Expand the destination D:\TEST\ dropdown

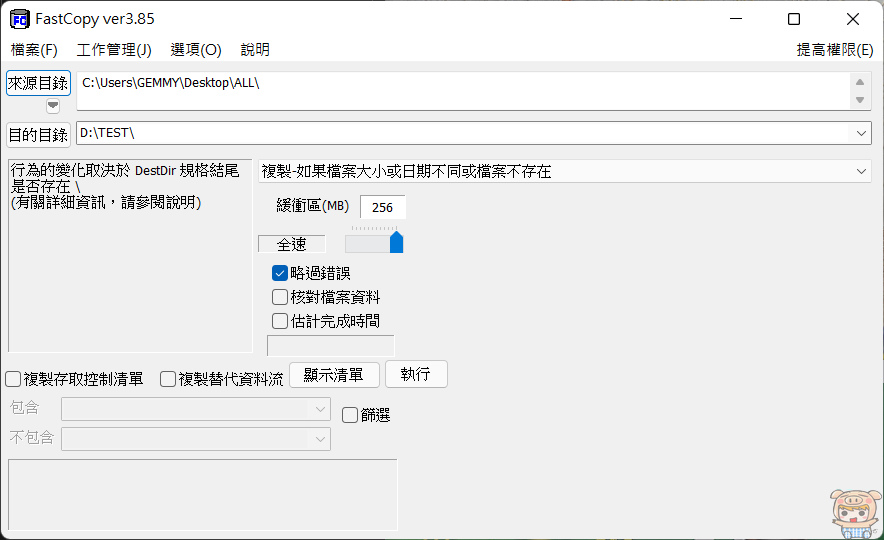(x=861, y=134)
